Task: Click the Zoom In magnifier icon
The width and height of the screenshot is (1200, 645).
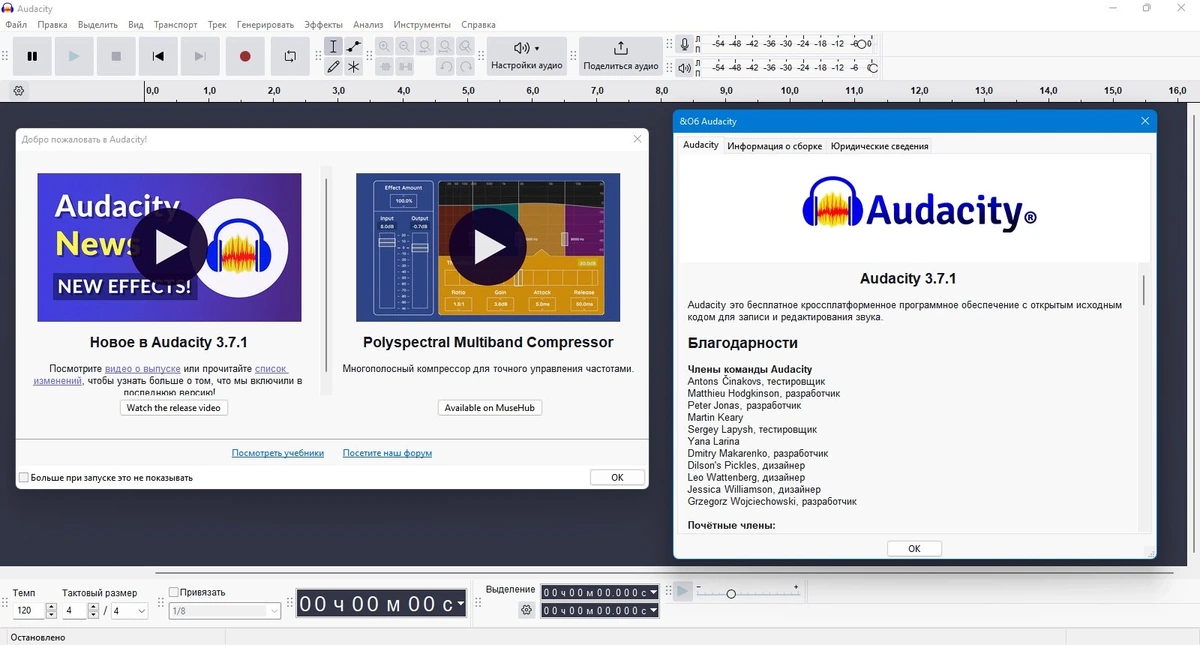Action: [x=385, y=47]
